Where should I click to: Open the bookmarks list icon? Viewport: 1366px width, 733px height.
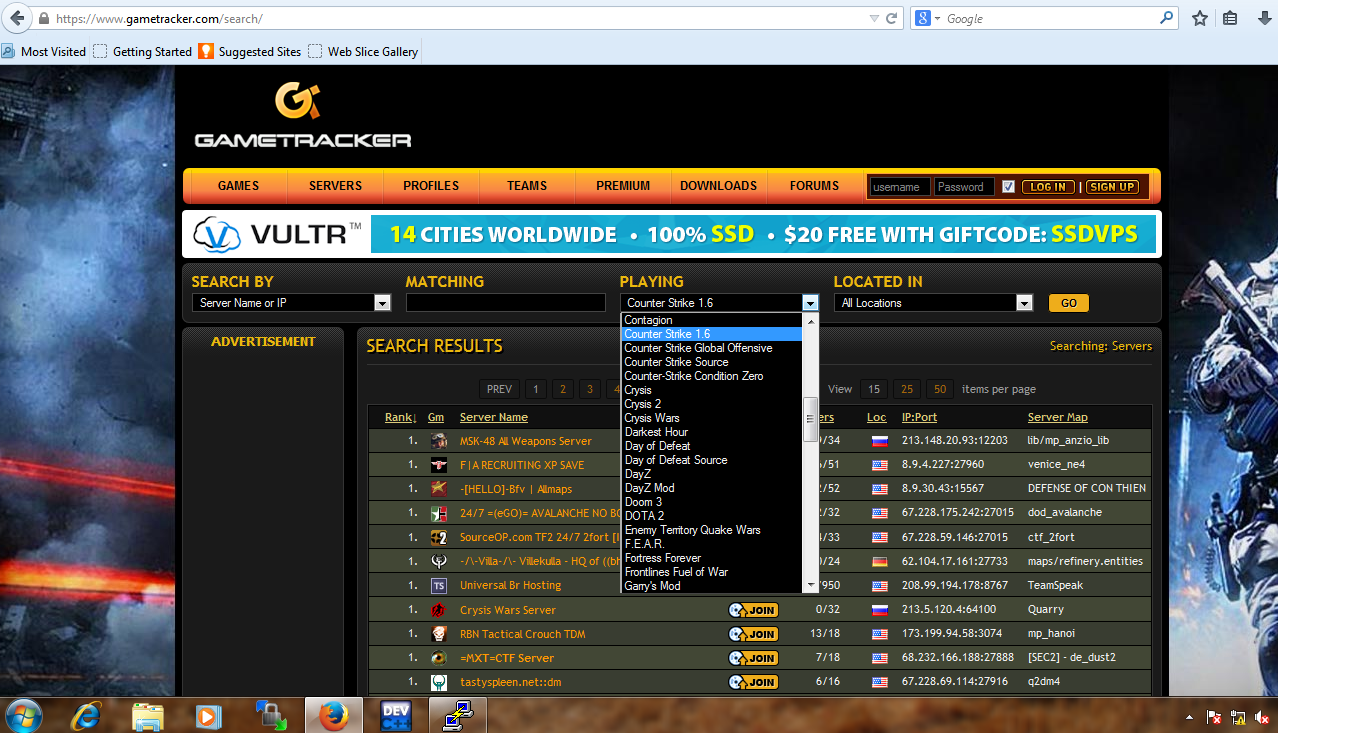pos(1231,18)
